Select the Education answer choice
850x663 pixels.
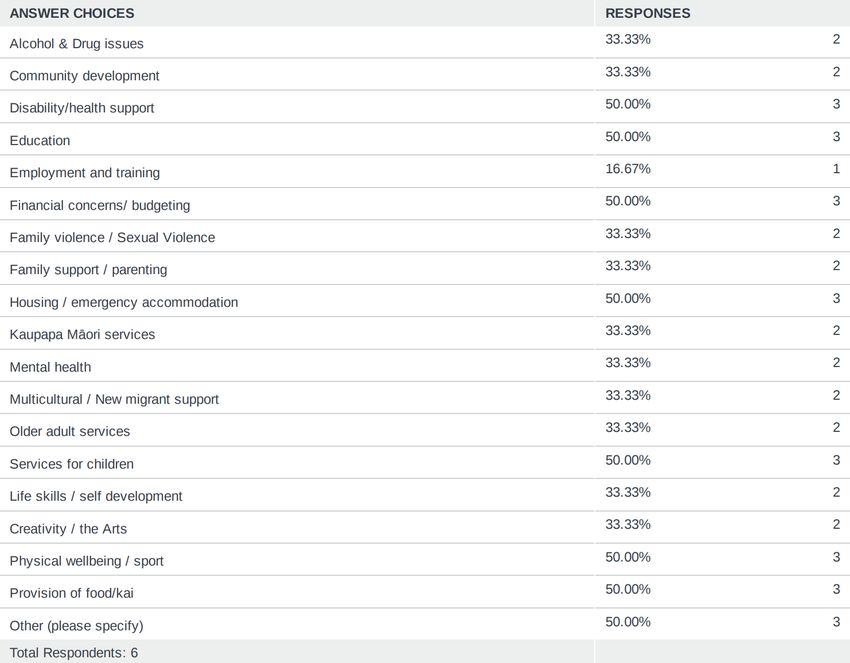40,140
